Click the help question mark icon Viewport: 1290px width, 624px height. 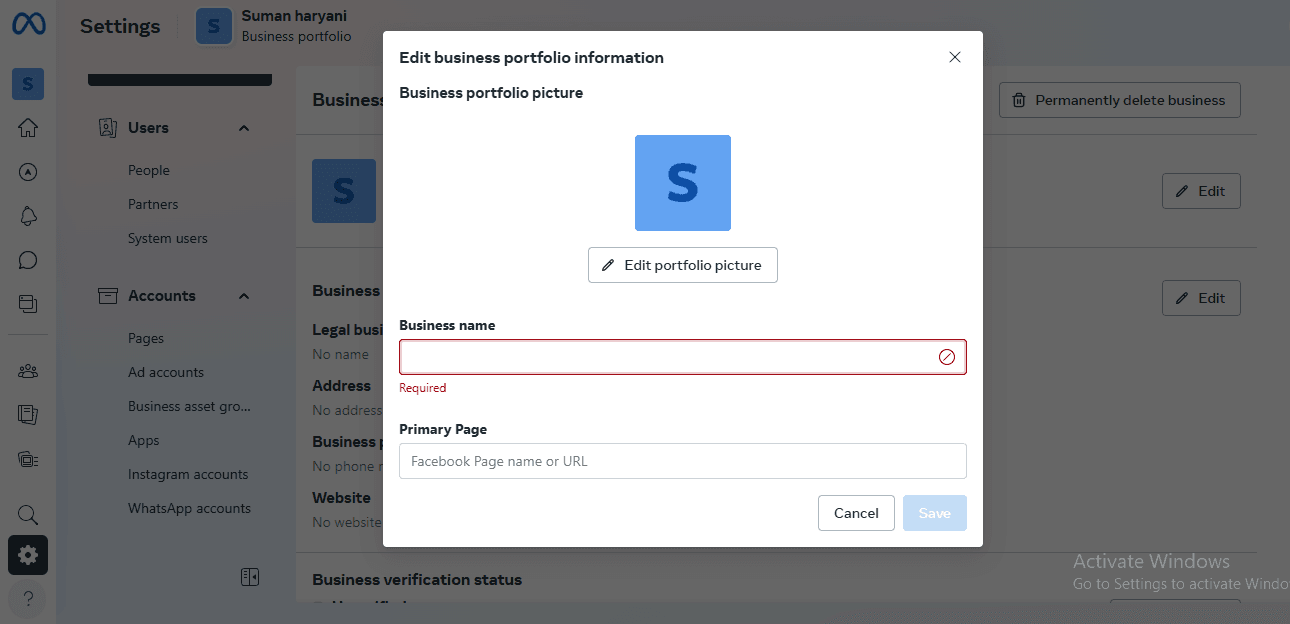pyautogui.click(x=28, y=598)
